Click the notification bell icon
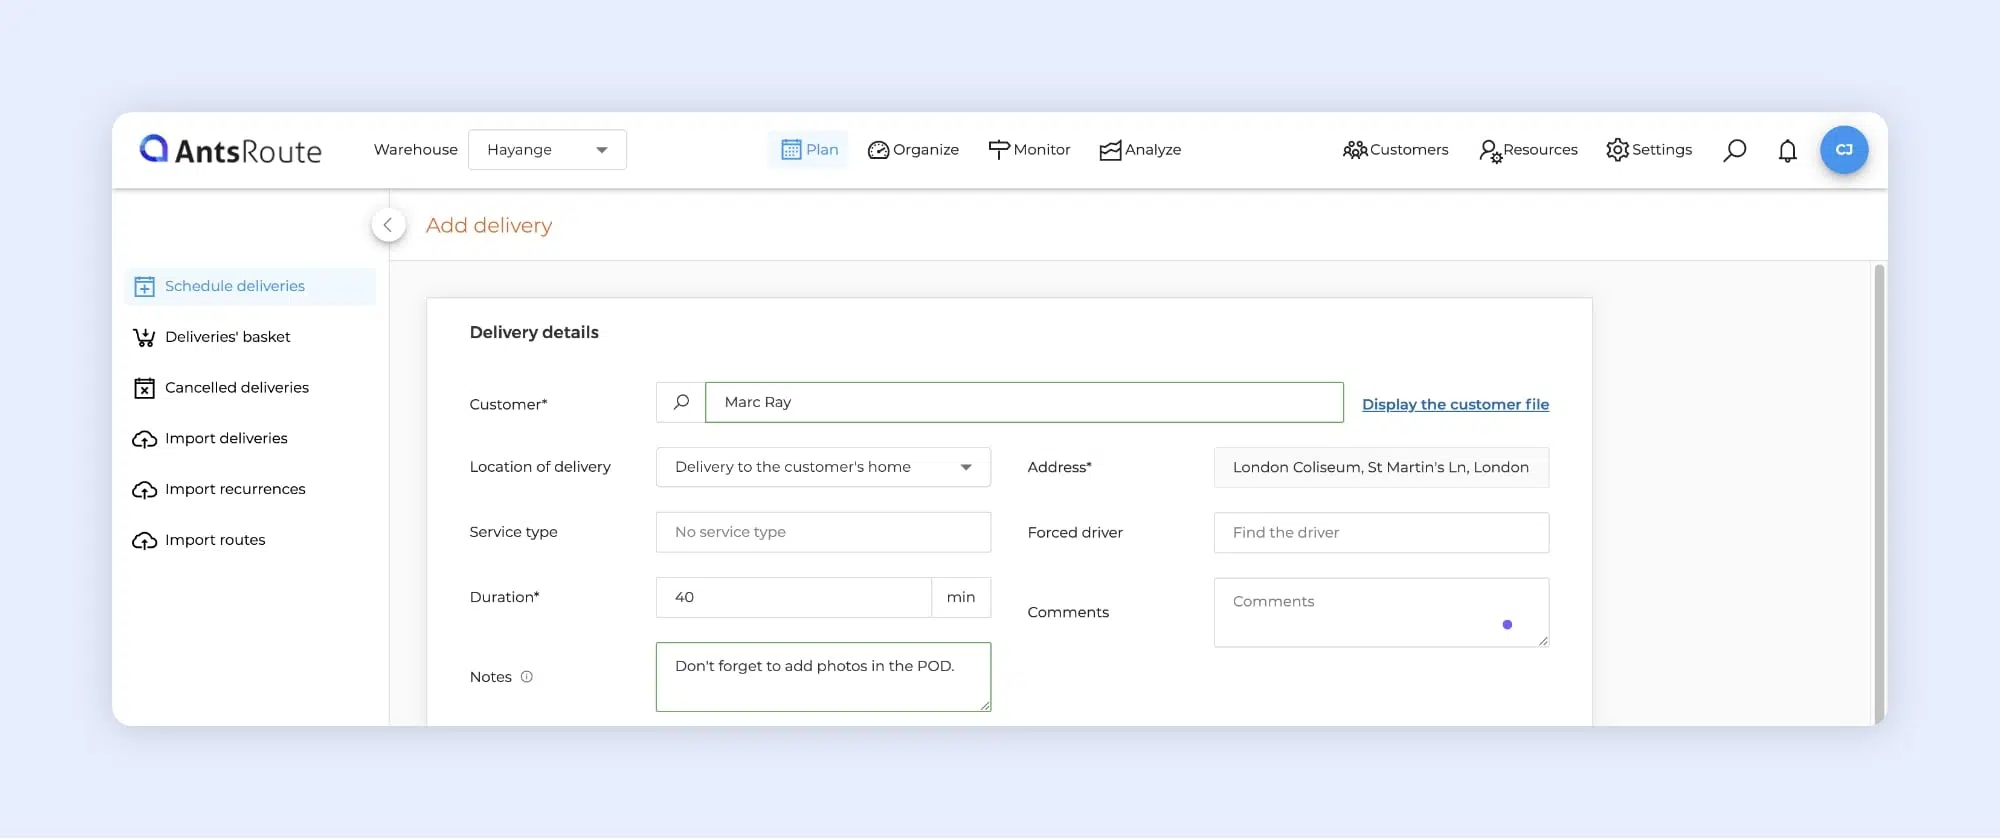Viewport: 2000px width, 839px height. tap(1787, 150)
